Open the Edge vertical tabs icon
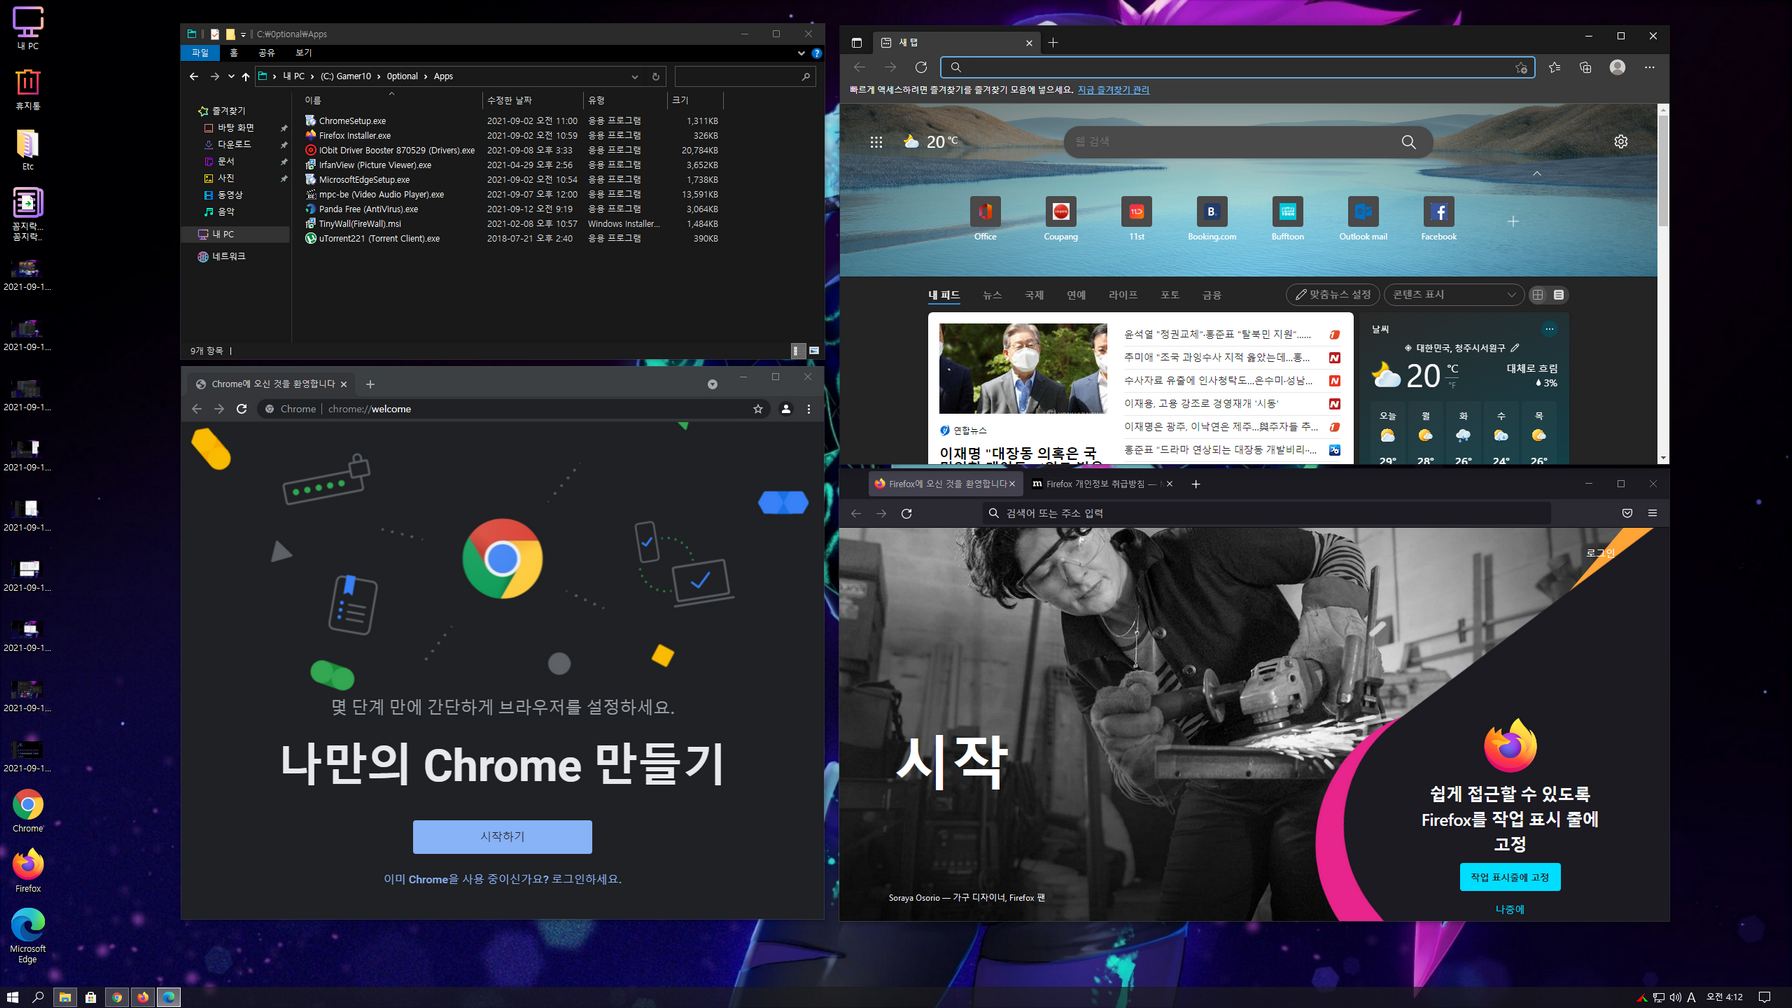This screenshot has height=1008, width=1792. [857, 43]
